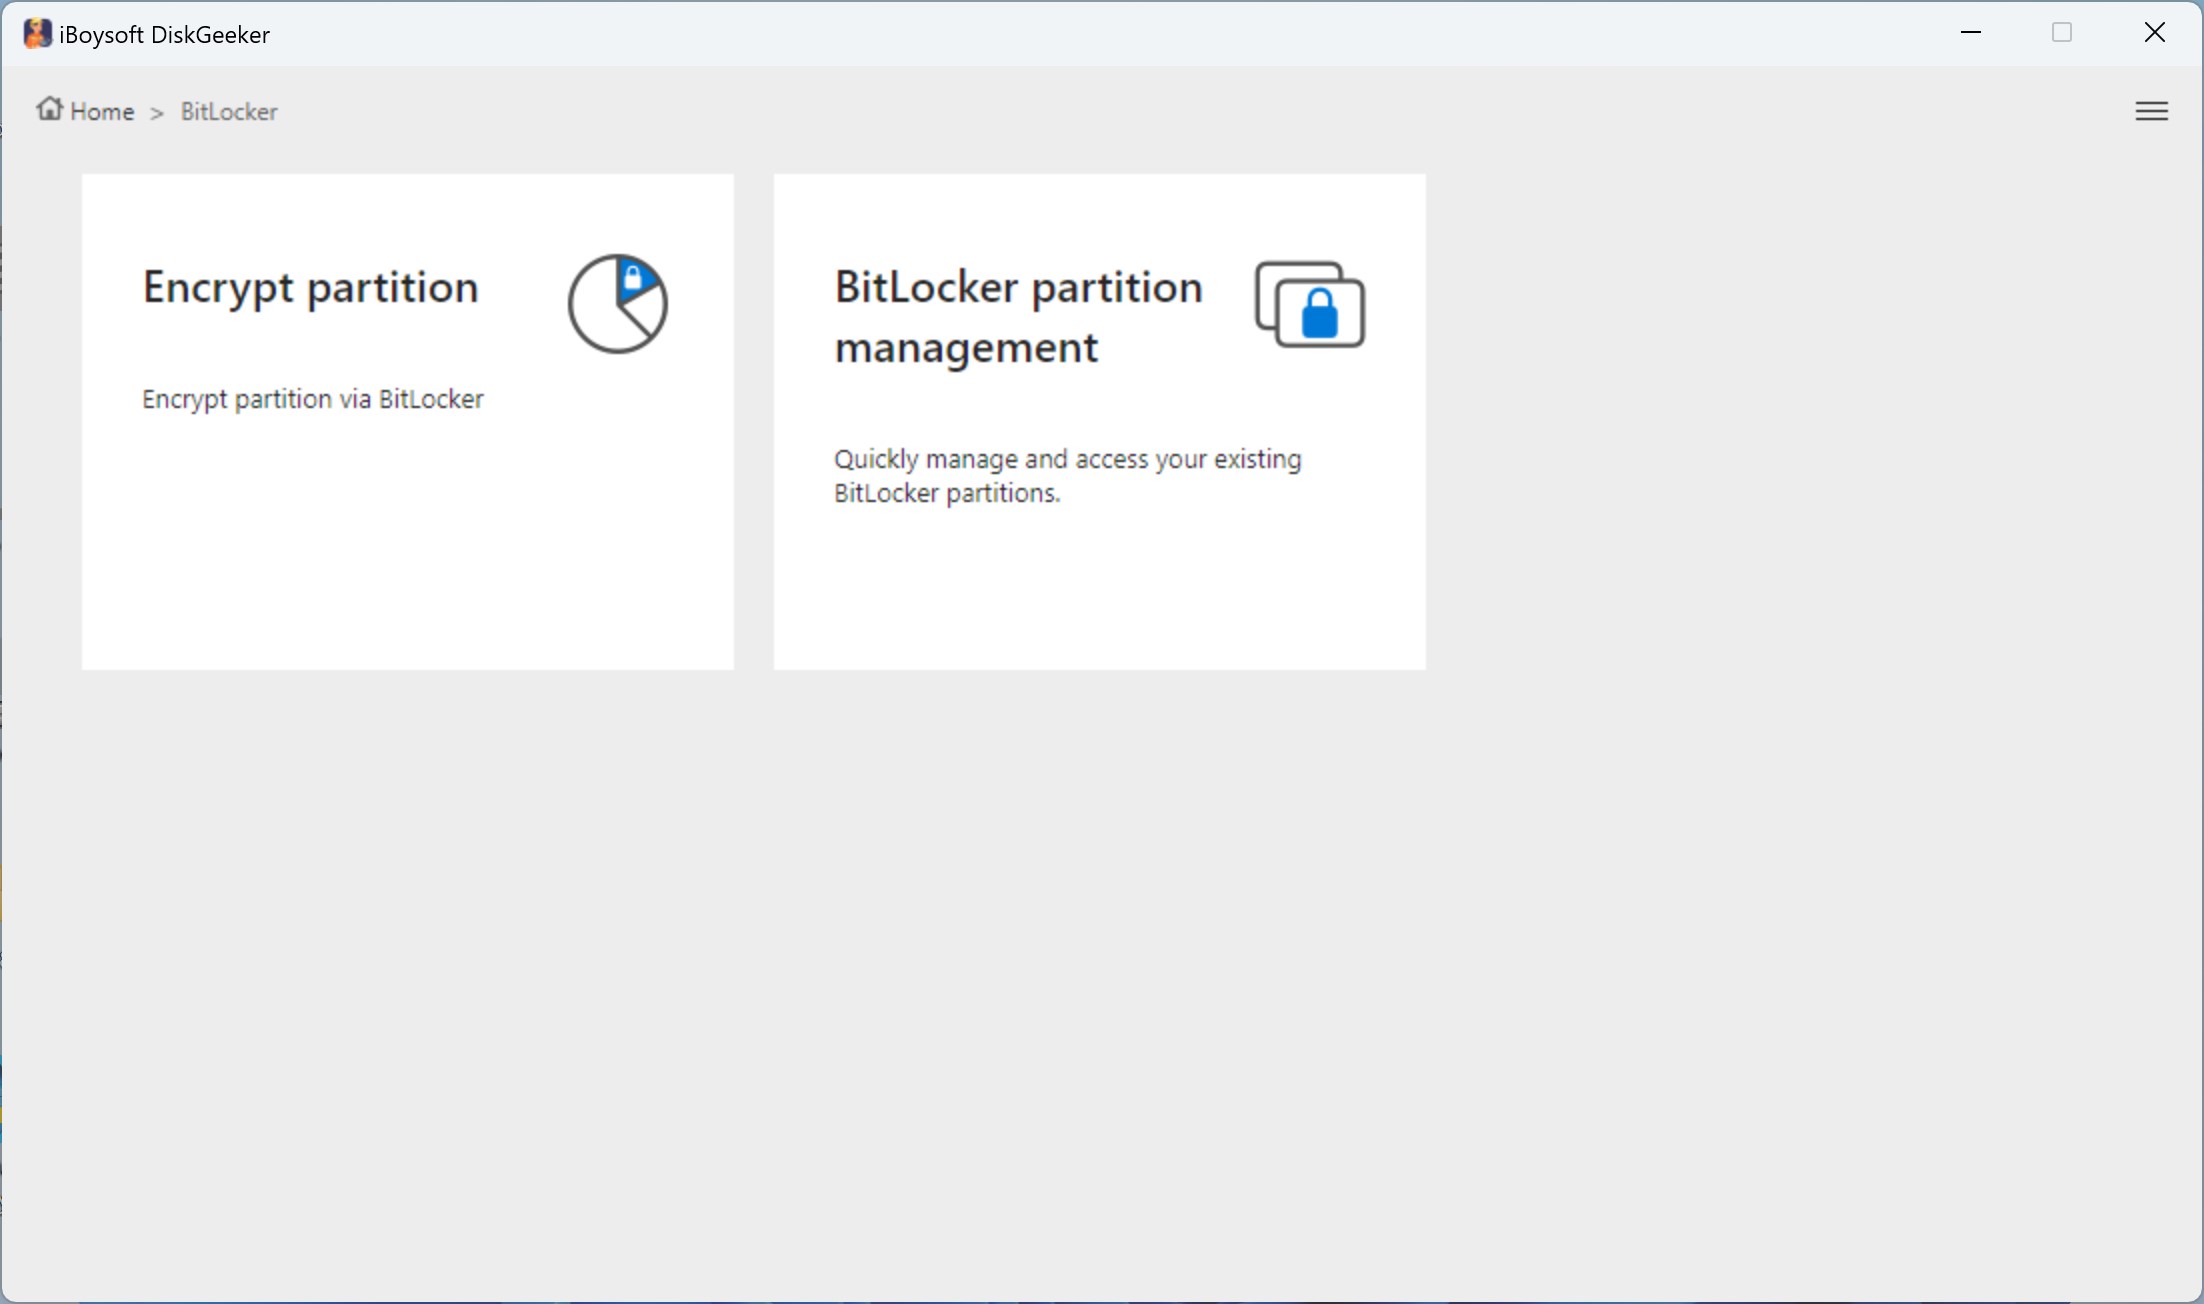Screen dimensions: 2204x1304
Task: Go back to Home breadcrumb link
Action: click(102, 111)
